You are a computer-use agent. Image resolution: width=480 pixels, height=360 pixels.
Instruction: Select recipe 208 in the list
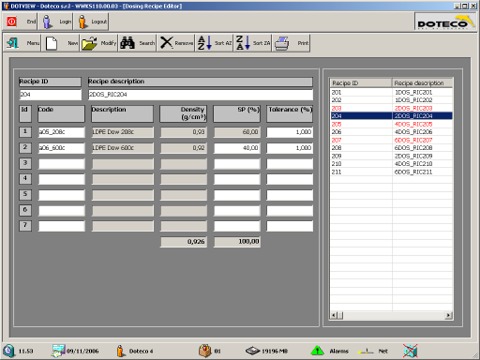click(x=391, y=148)
